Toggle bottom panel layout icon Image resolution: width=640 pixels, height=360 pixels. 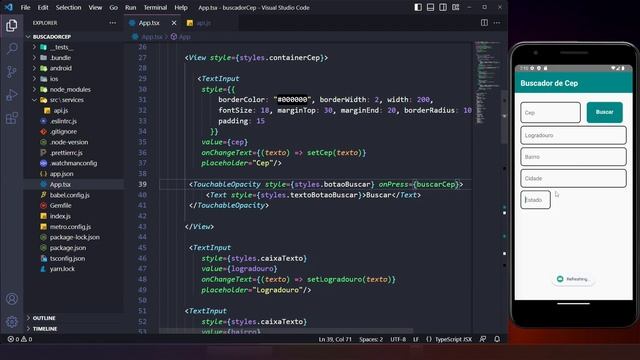tap(430, 7)
